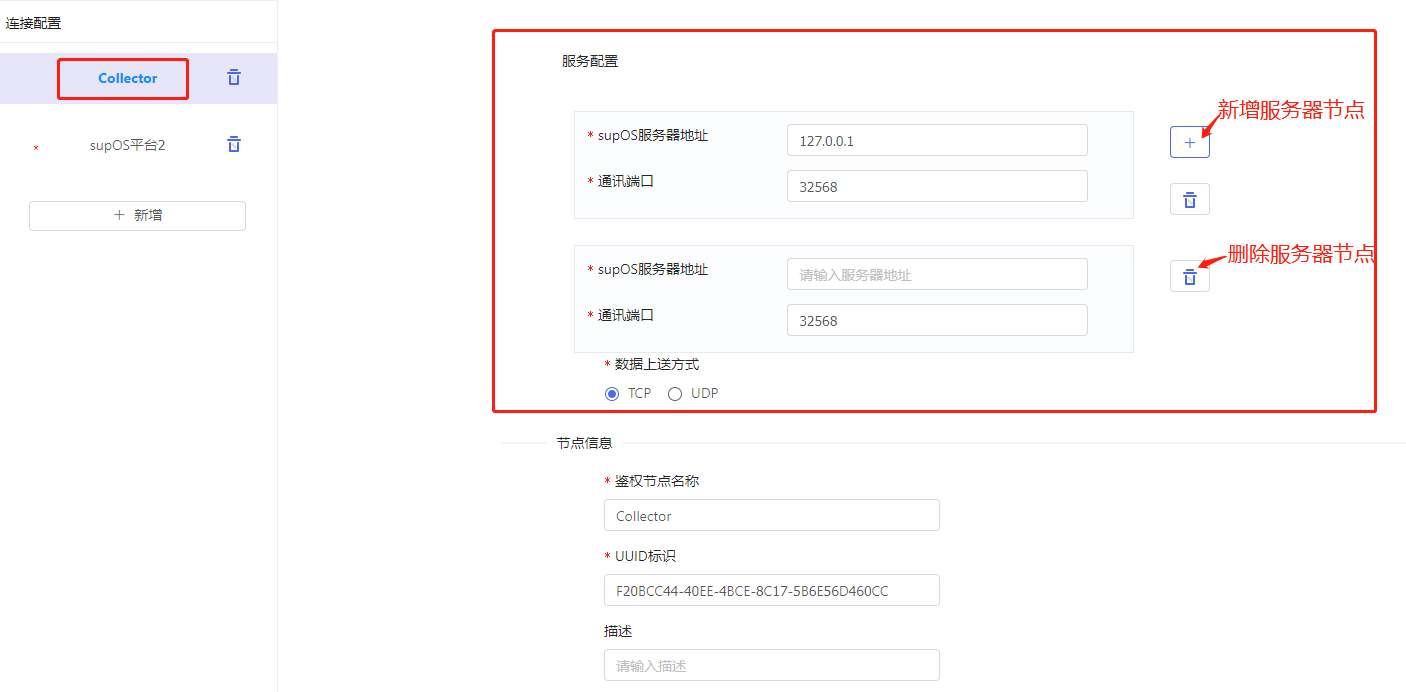
Task: Focus the second server node's 通讯端口 field
Action: click(x=936, y=321)
